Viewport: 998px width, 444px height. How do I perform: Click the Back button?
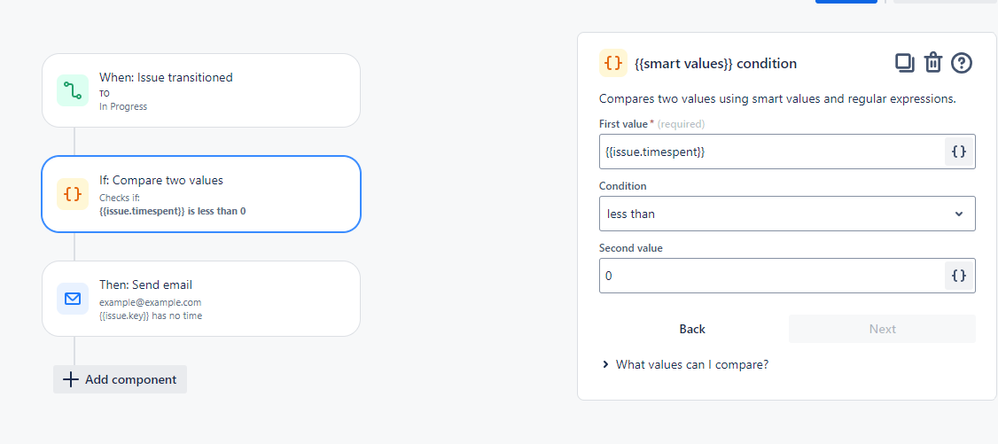click(692, 329)
